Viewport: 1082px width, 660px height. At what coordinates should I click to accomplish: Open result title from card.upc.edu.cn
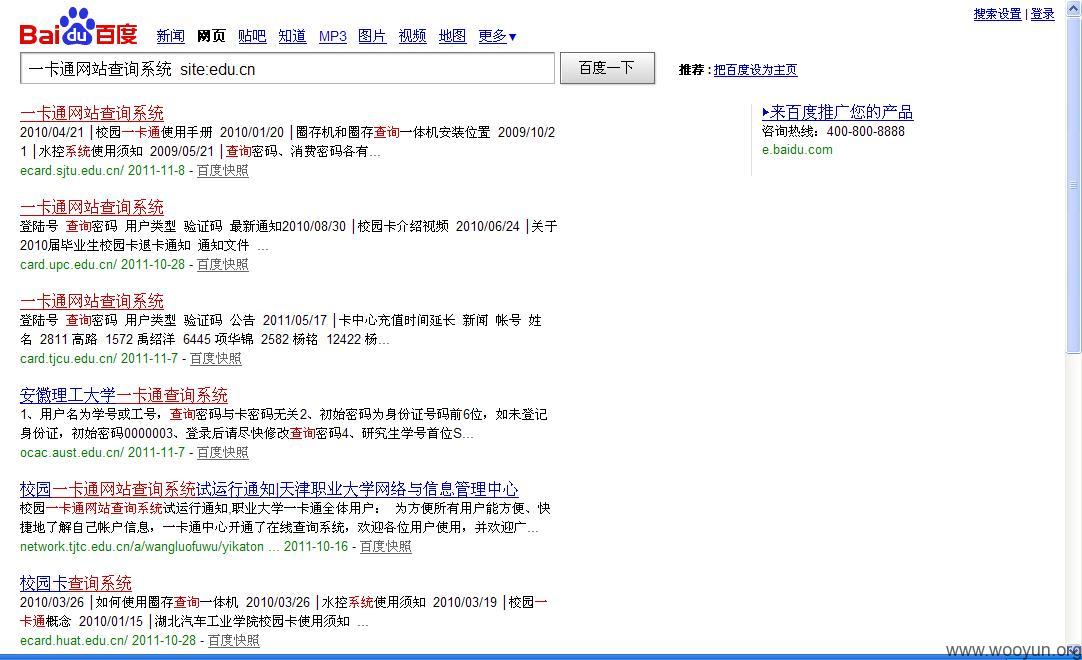[92, 207]
